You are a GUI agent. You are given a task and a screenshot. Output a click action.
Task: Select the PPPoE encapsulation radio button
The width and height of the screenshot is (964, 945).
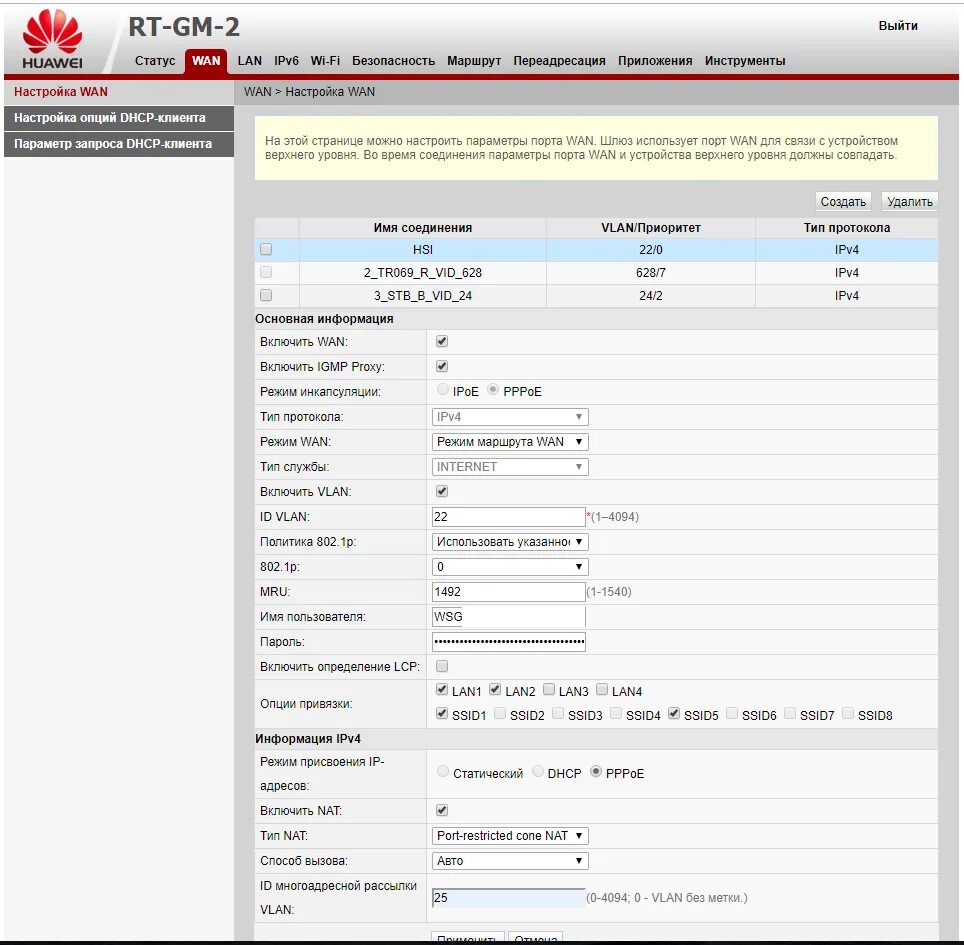(493, 389)
